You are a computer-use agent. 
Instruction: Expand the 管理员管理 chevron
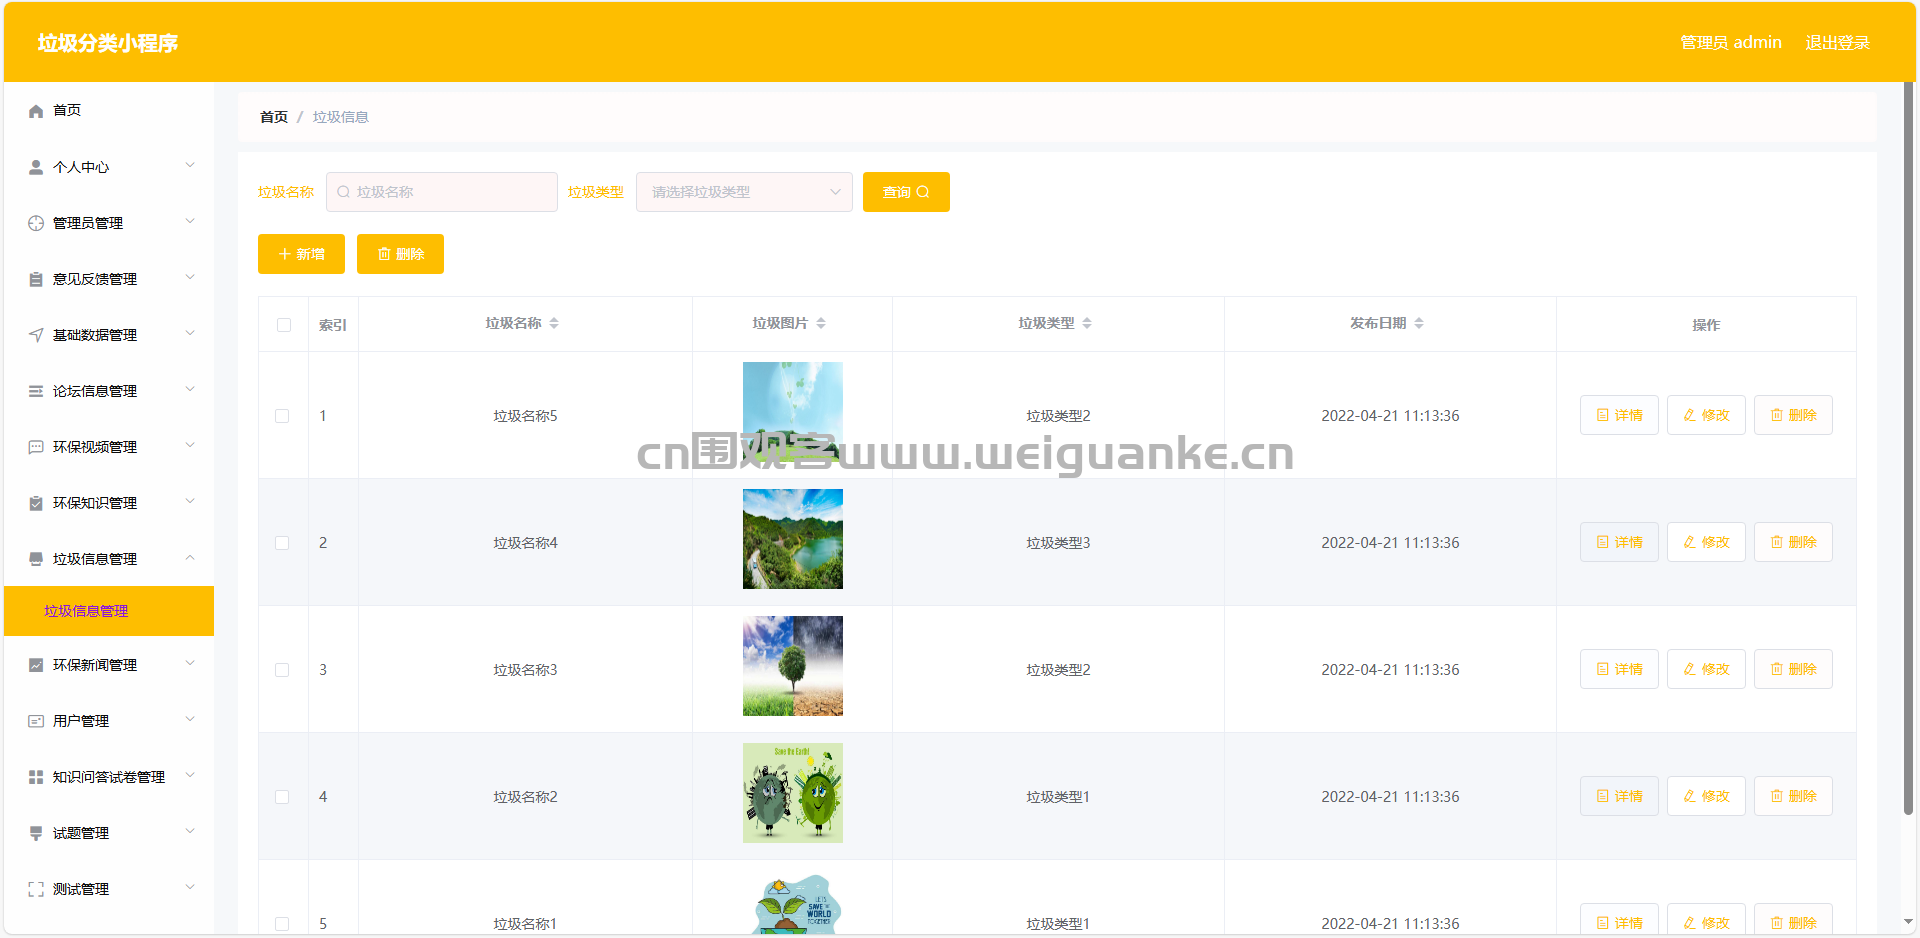click(x=190, y=222)
